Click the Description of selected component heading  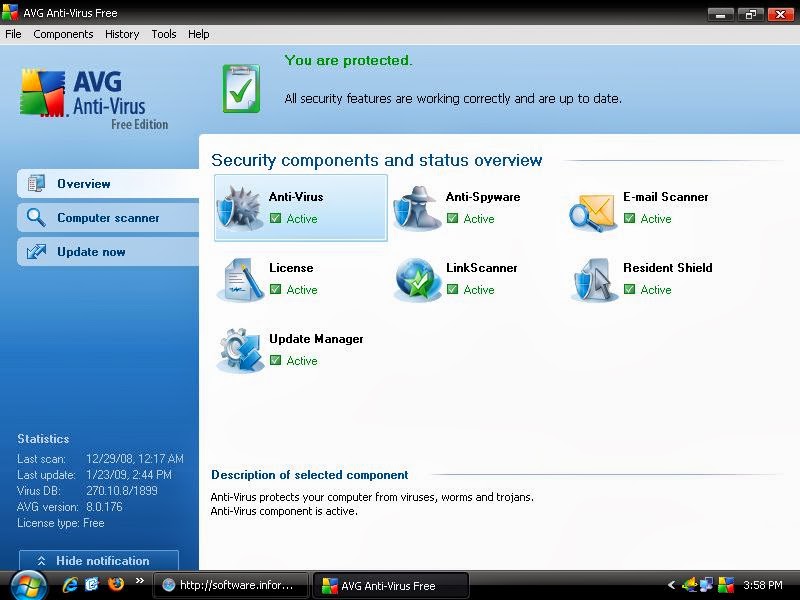pos(310,475)
